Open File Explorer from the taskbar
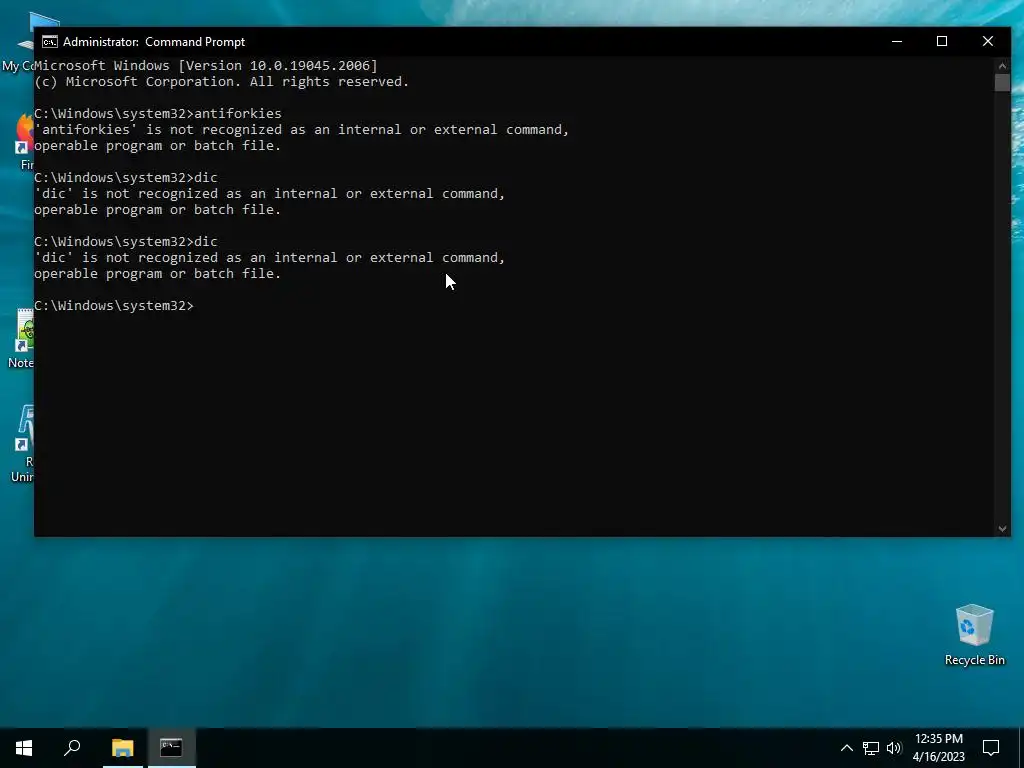This screenshot has width=1024, height=768. (122, 748)
